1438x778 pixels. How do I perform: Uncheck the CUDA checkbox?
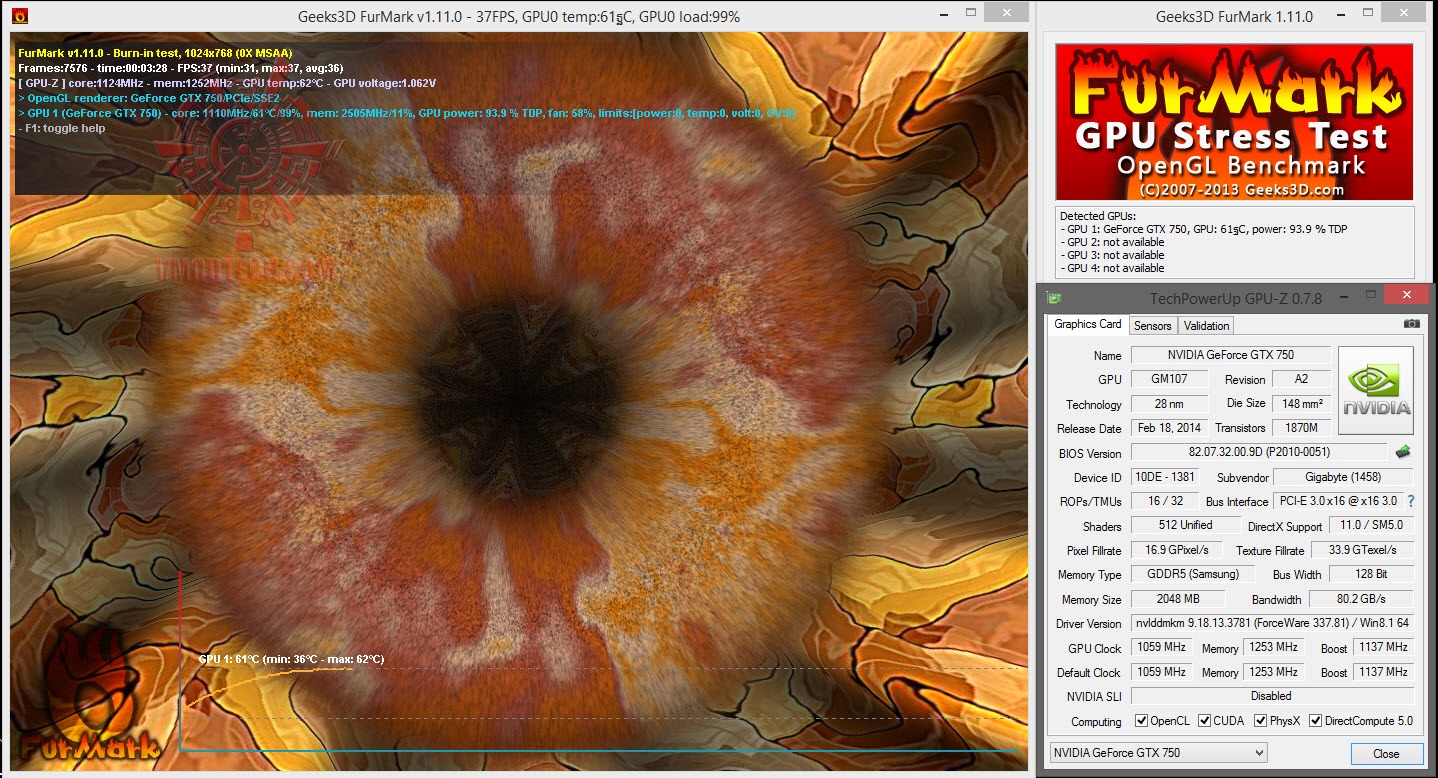click(x=1204, y=721)
